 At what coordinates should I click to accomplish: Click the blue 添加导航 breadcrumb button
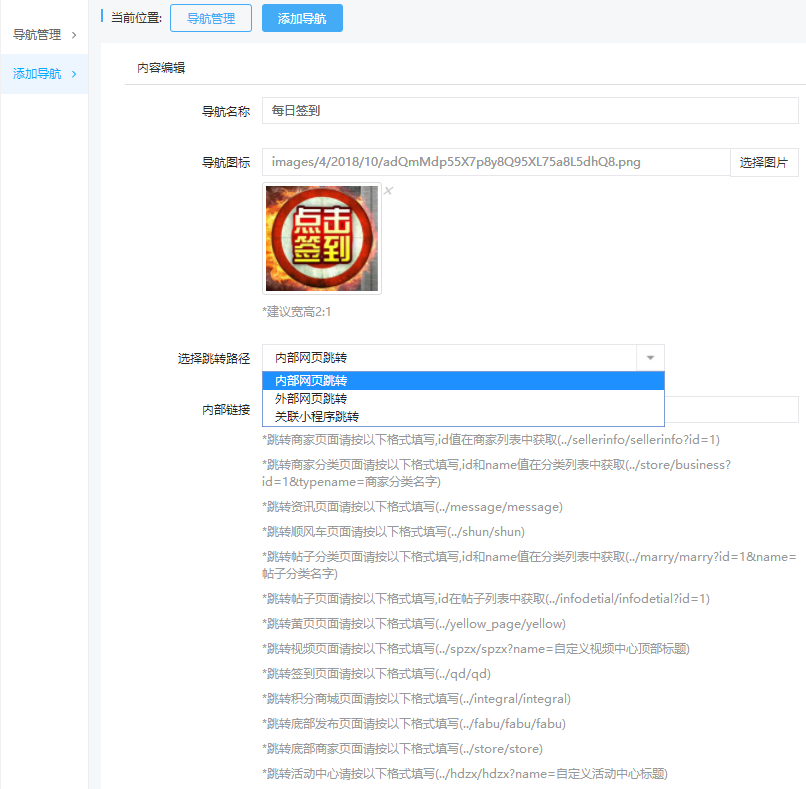[302, 18]
